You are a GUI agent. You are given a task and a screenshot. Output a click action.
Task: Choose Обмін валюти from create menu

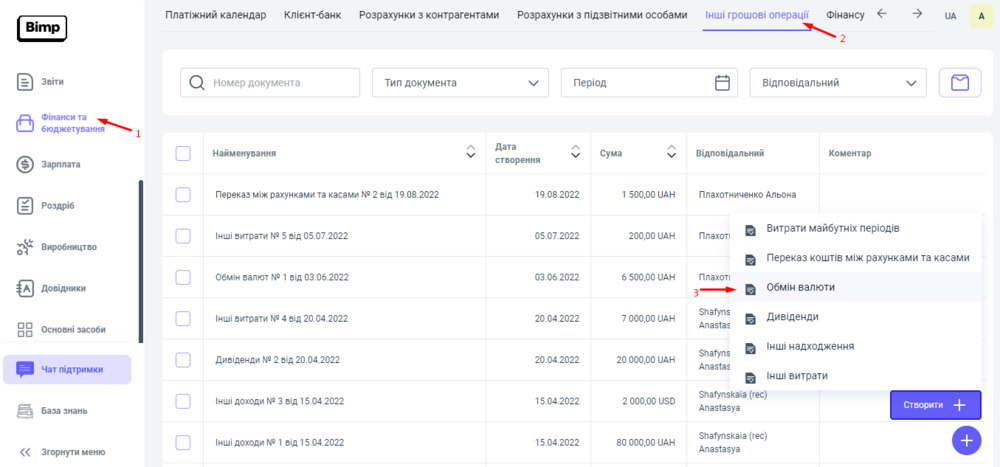point(800,287)
